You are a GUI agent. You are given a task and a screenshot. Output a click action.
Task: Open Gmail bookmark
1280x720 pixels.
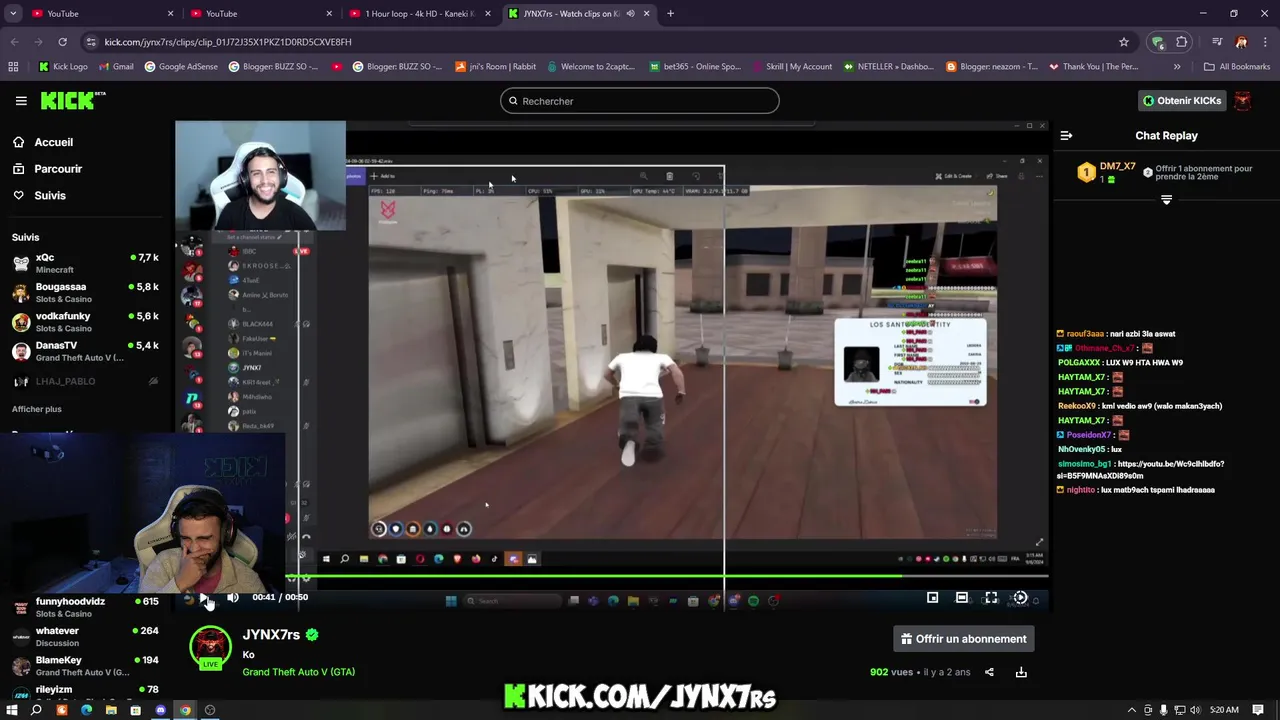click(x=115, y=67)
